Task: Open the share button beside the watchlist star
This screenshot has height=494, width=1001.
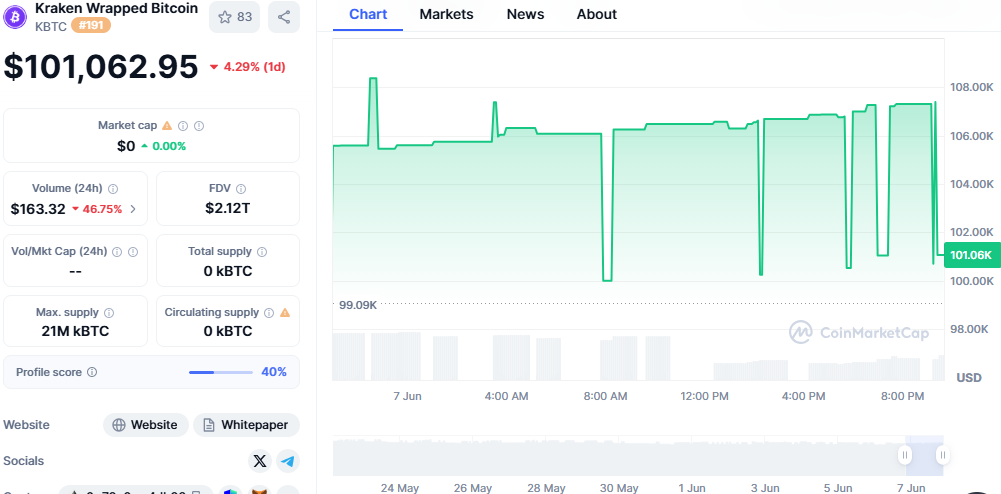Action: 284,17
